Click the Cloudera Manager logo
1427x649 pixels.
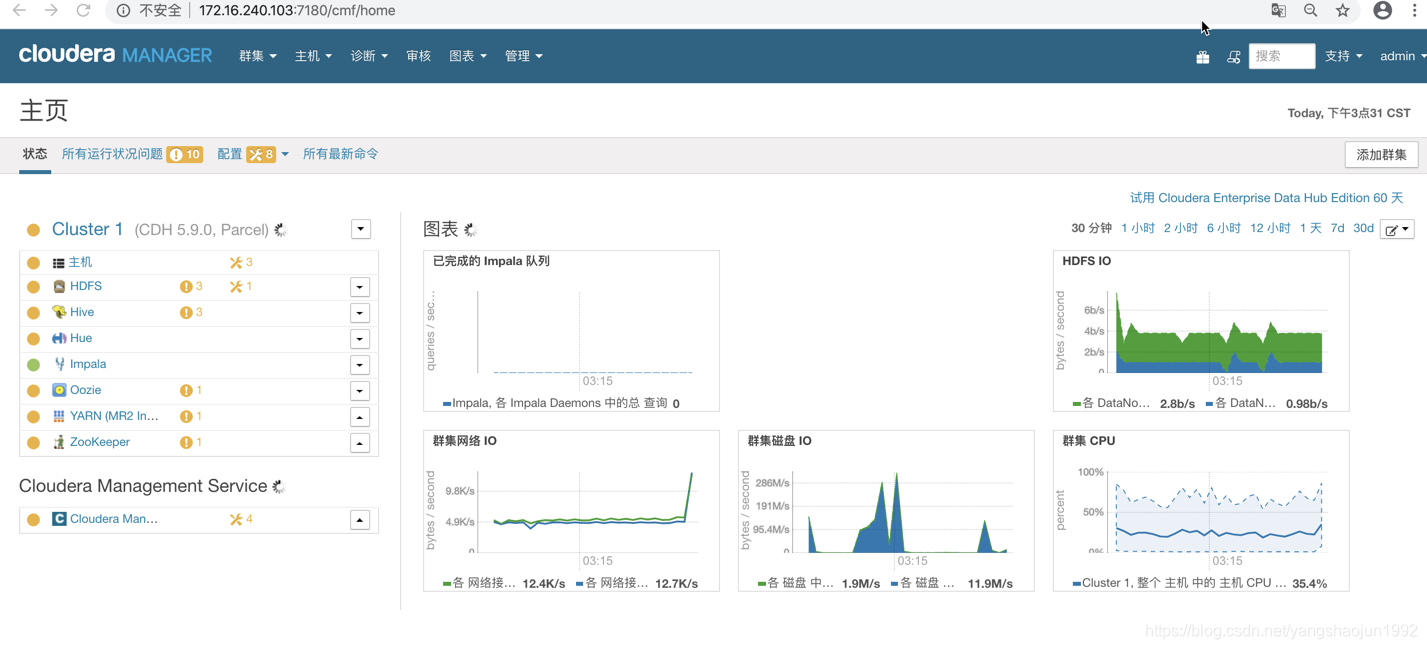click(115, 55)
